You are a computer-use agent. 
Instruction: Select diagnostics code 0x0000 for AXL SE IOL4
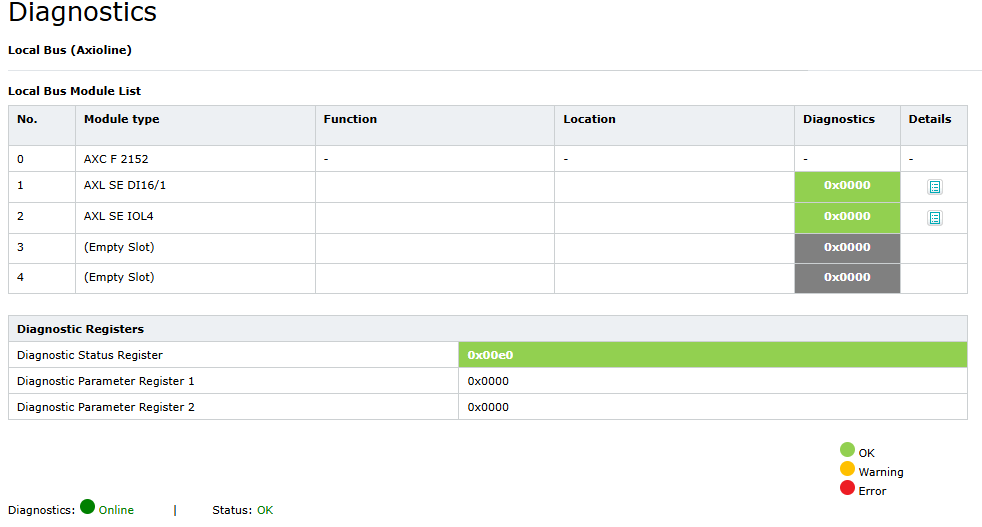pos(847,217)
